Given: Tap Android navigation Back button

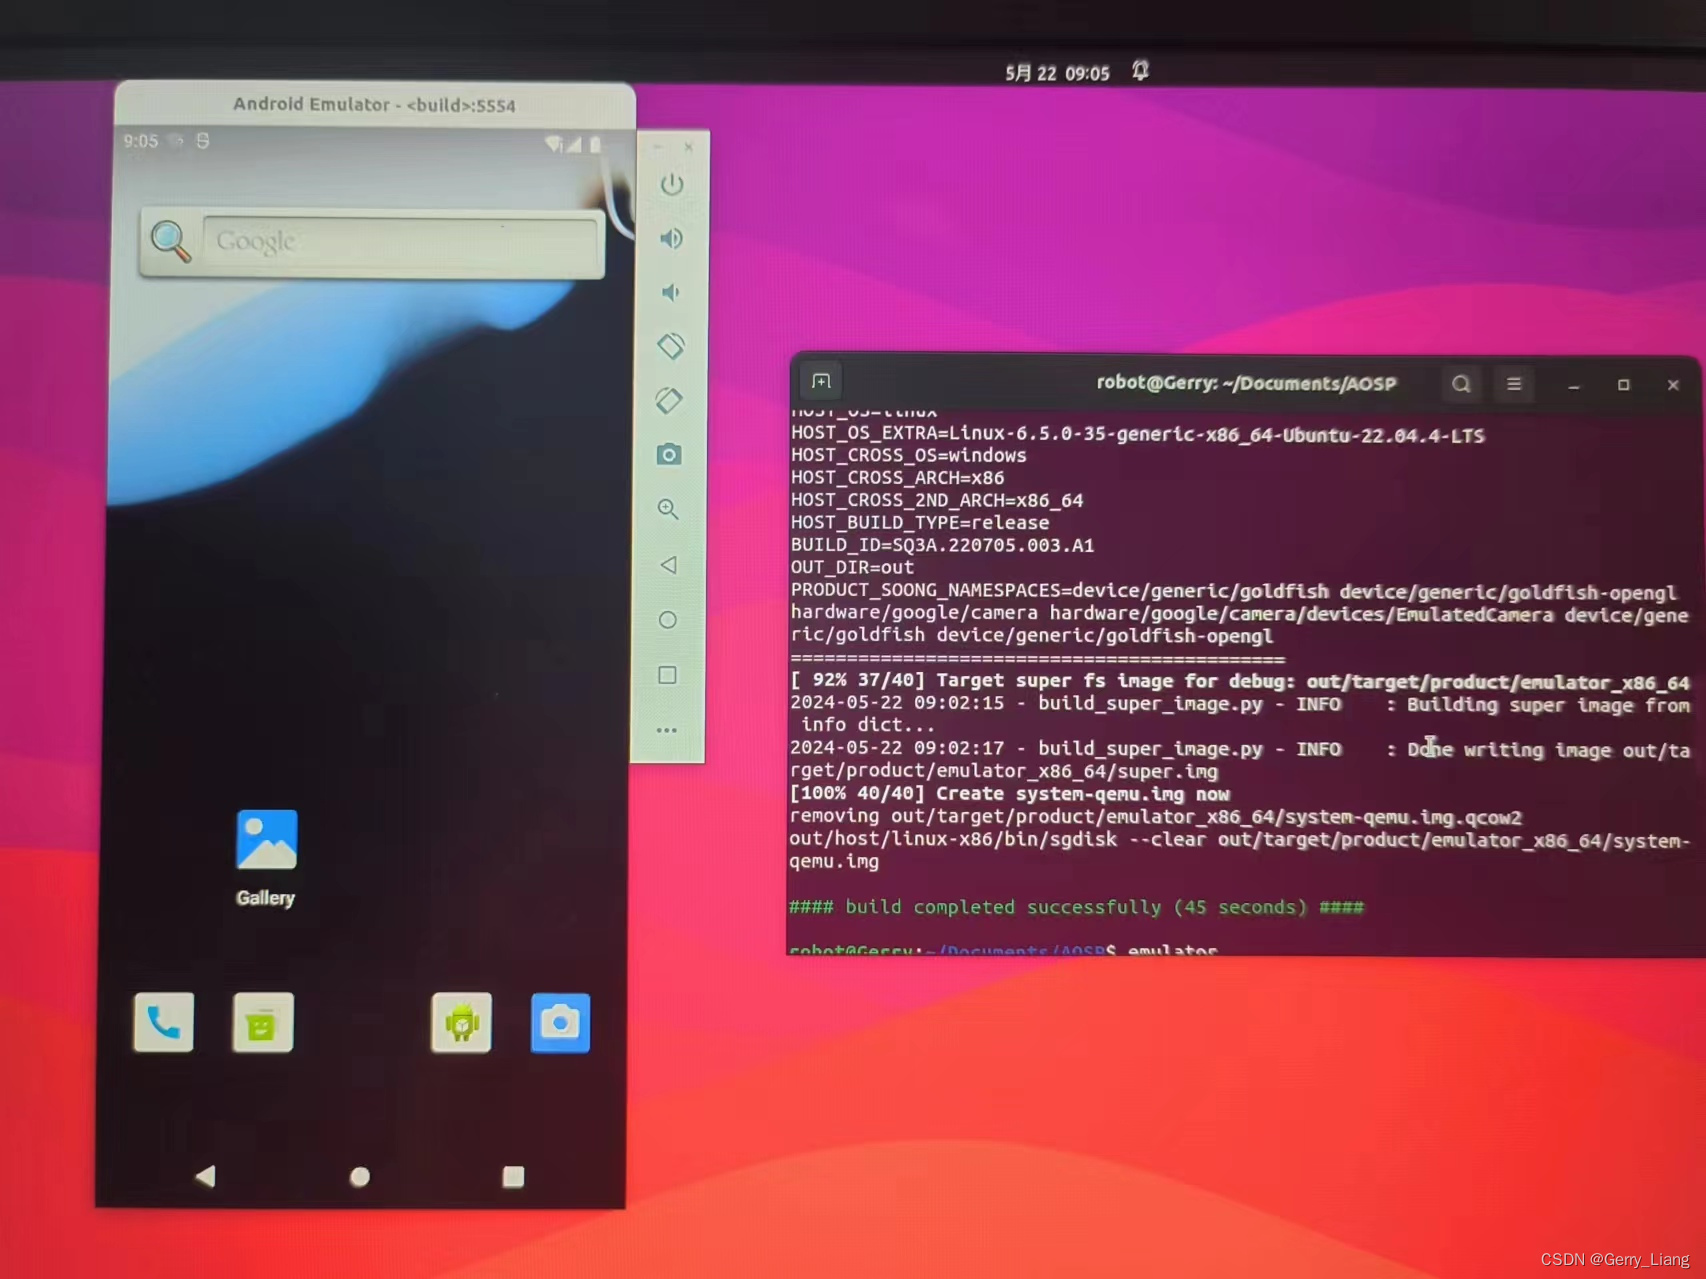Looking at the screenshot, I should coord(206,1176).
